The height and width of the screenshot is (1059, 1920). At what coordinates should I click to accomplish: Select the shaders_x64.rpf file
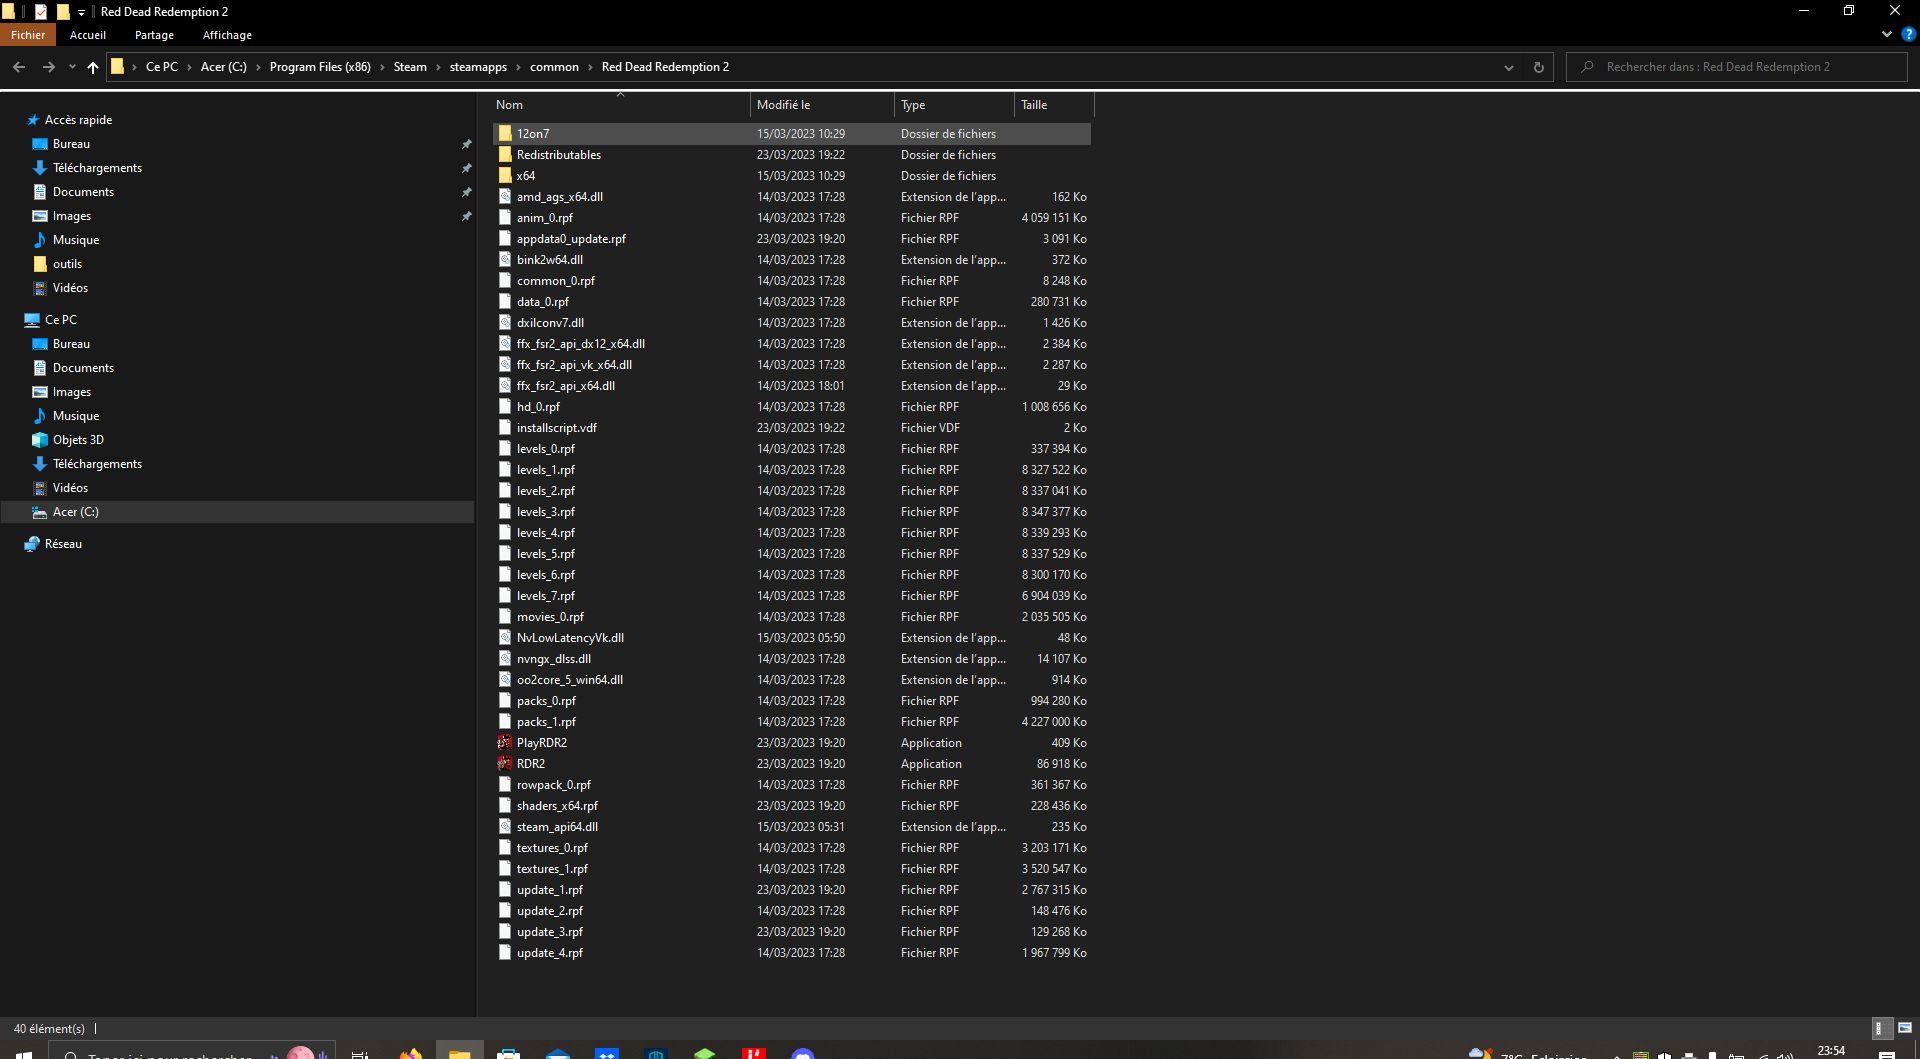[x=557, y=806]
